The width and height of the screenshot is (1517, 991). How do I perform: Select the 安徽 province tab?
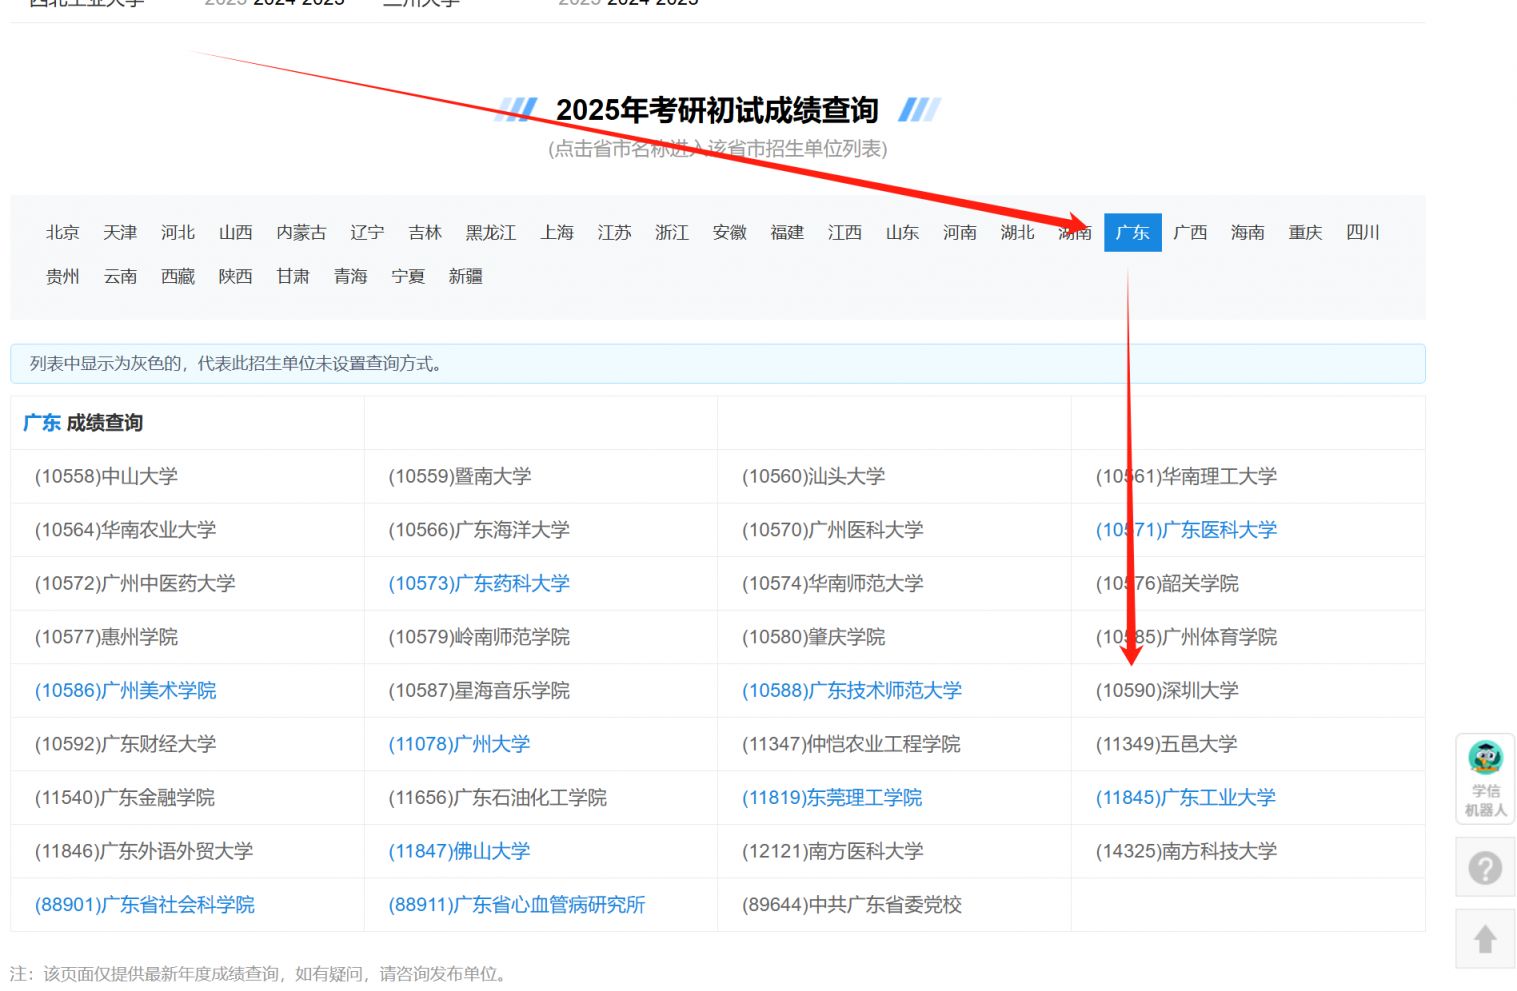click(730, 232)
